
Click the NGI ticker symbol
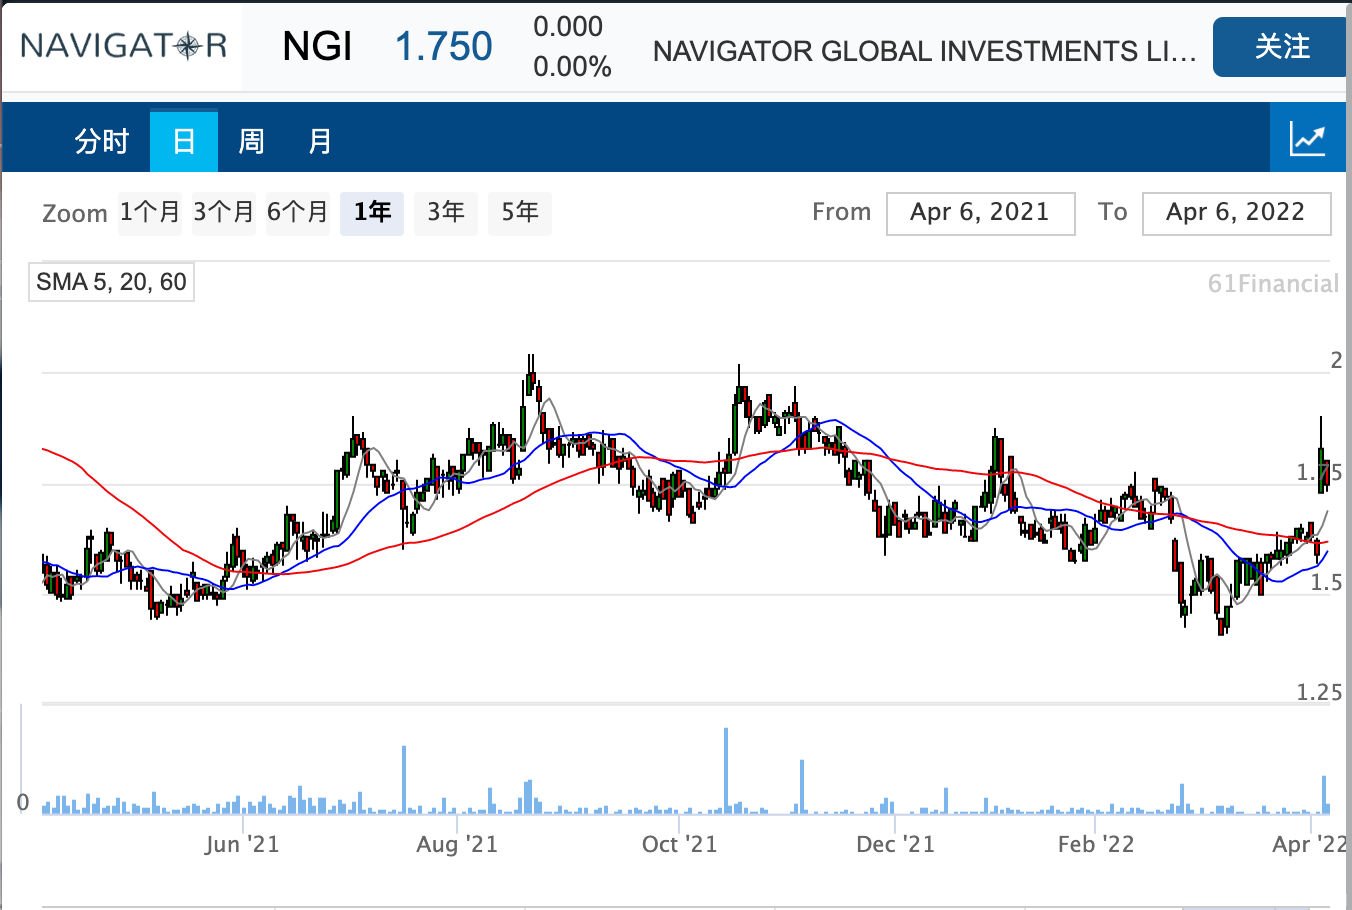pos(317,47)
